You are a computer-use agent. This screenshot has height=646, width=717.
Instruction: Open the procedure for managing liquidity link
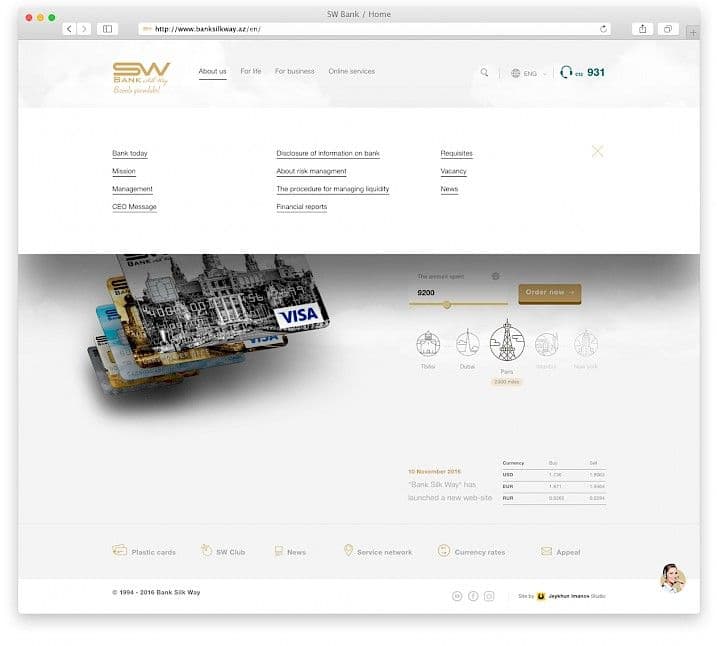click(332, 189)
